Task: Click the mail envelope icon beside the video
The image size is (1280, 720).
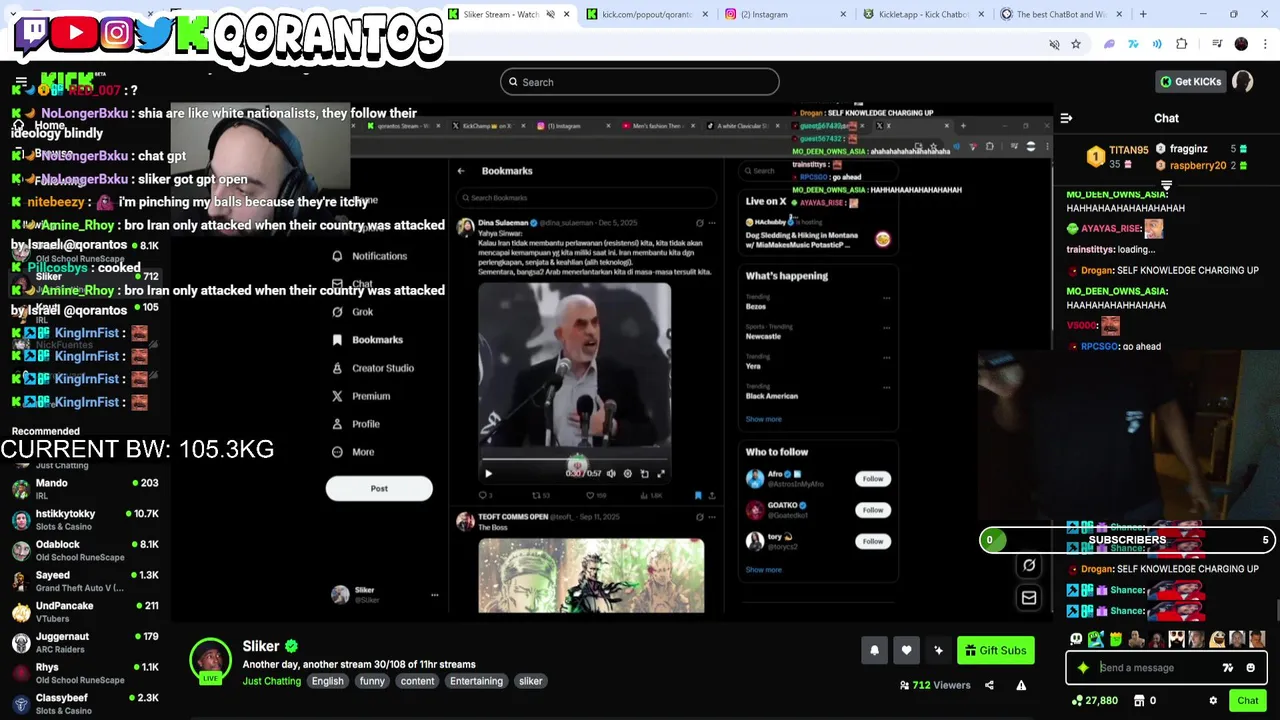Action: coord(1028,598)
